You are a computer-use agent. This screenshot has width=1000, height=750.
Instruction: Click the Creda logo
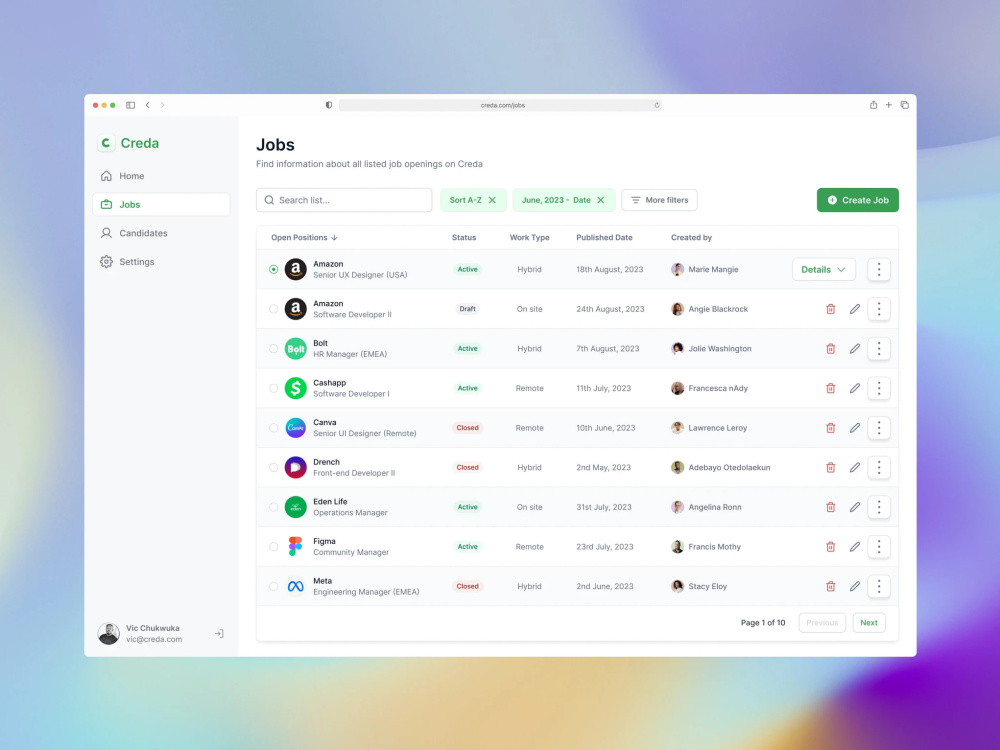pyautogui.click(x=129, y=143)
